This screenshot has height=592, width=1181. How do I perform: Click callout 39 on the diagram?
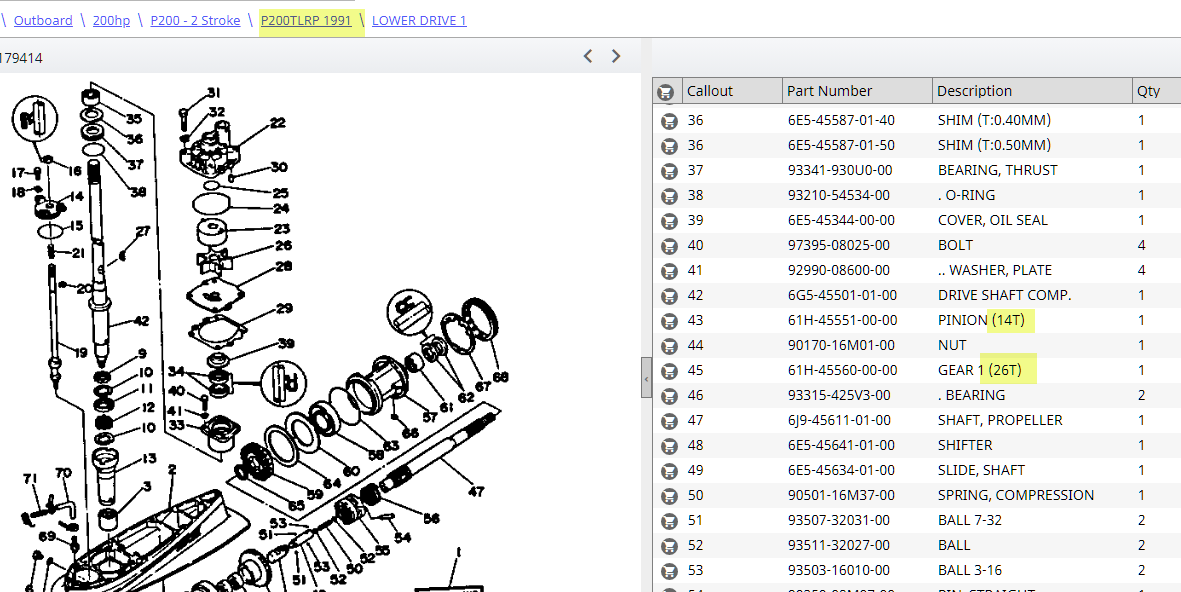285,343
